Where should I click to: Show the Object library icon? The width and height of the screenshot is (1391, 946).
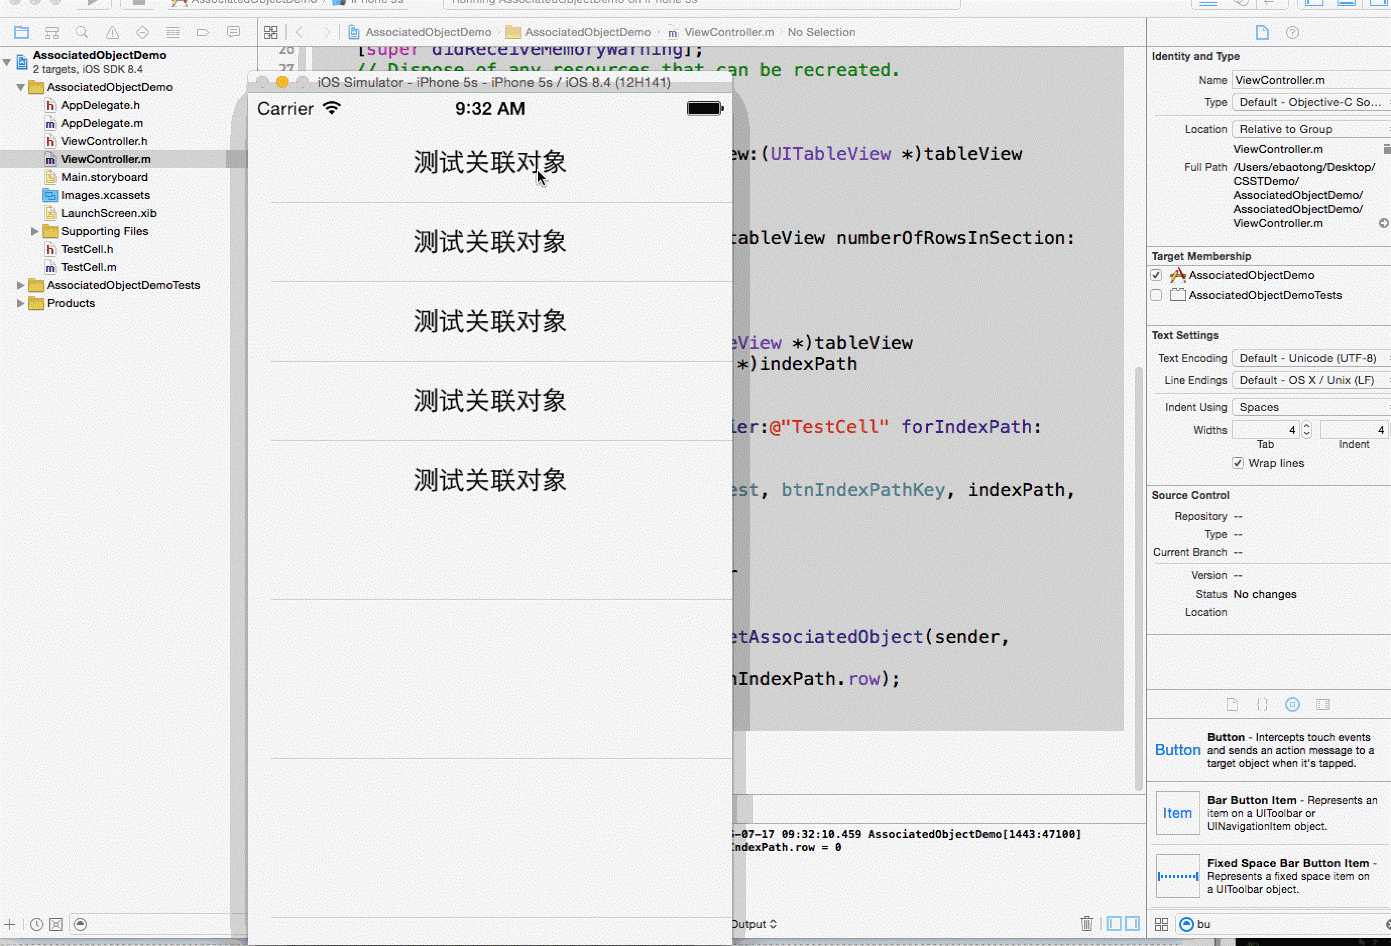pyautogui.click(x=1292, y=704)
